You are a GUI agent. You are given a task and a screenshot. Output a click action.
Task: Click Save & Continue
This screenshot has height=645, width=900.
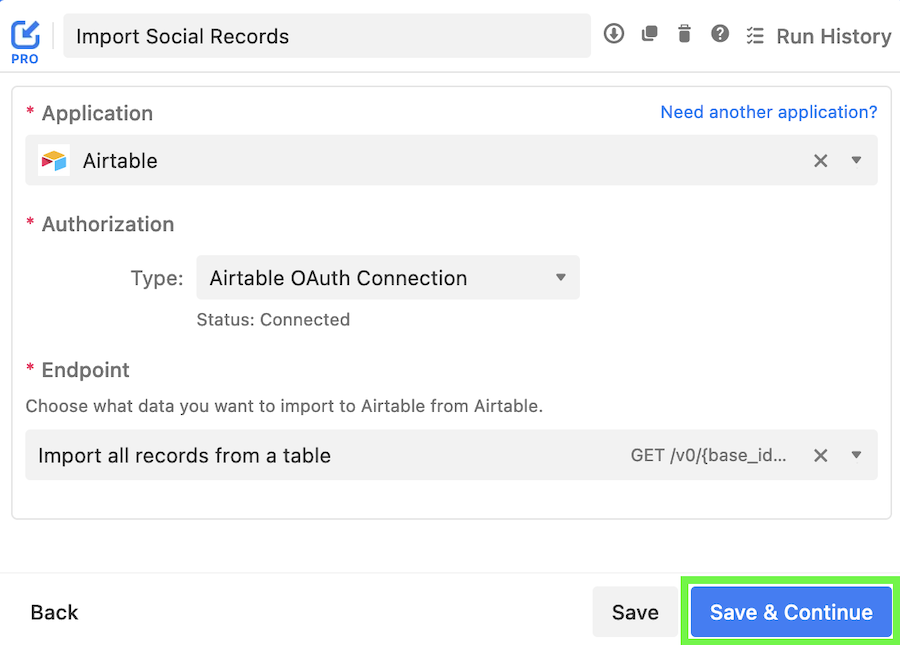pos(791,612)
